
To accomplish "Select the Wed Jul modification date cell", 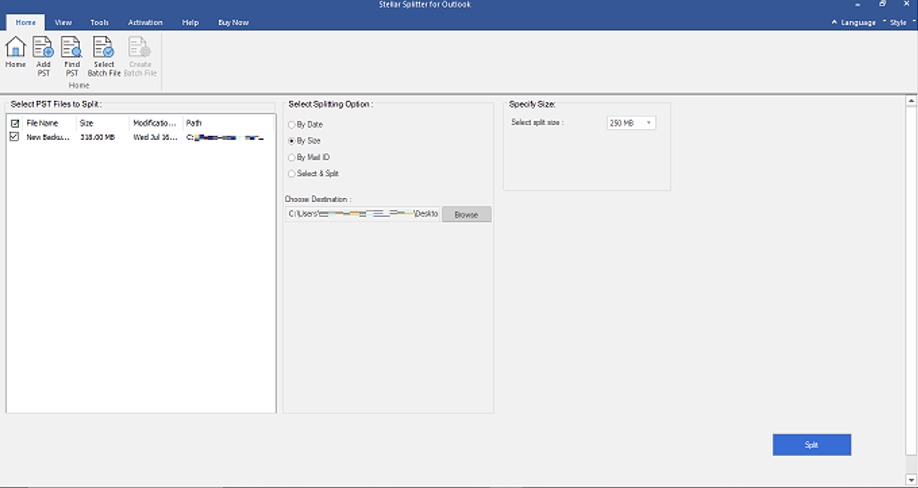I will (x=155, y=138).
